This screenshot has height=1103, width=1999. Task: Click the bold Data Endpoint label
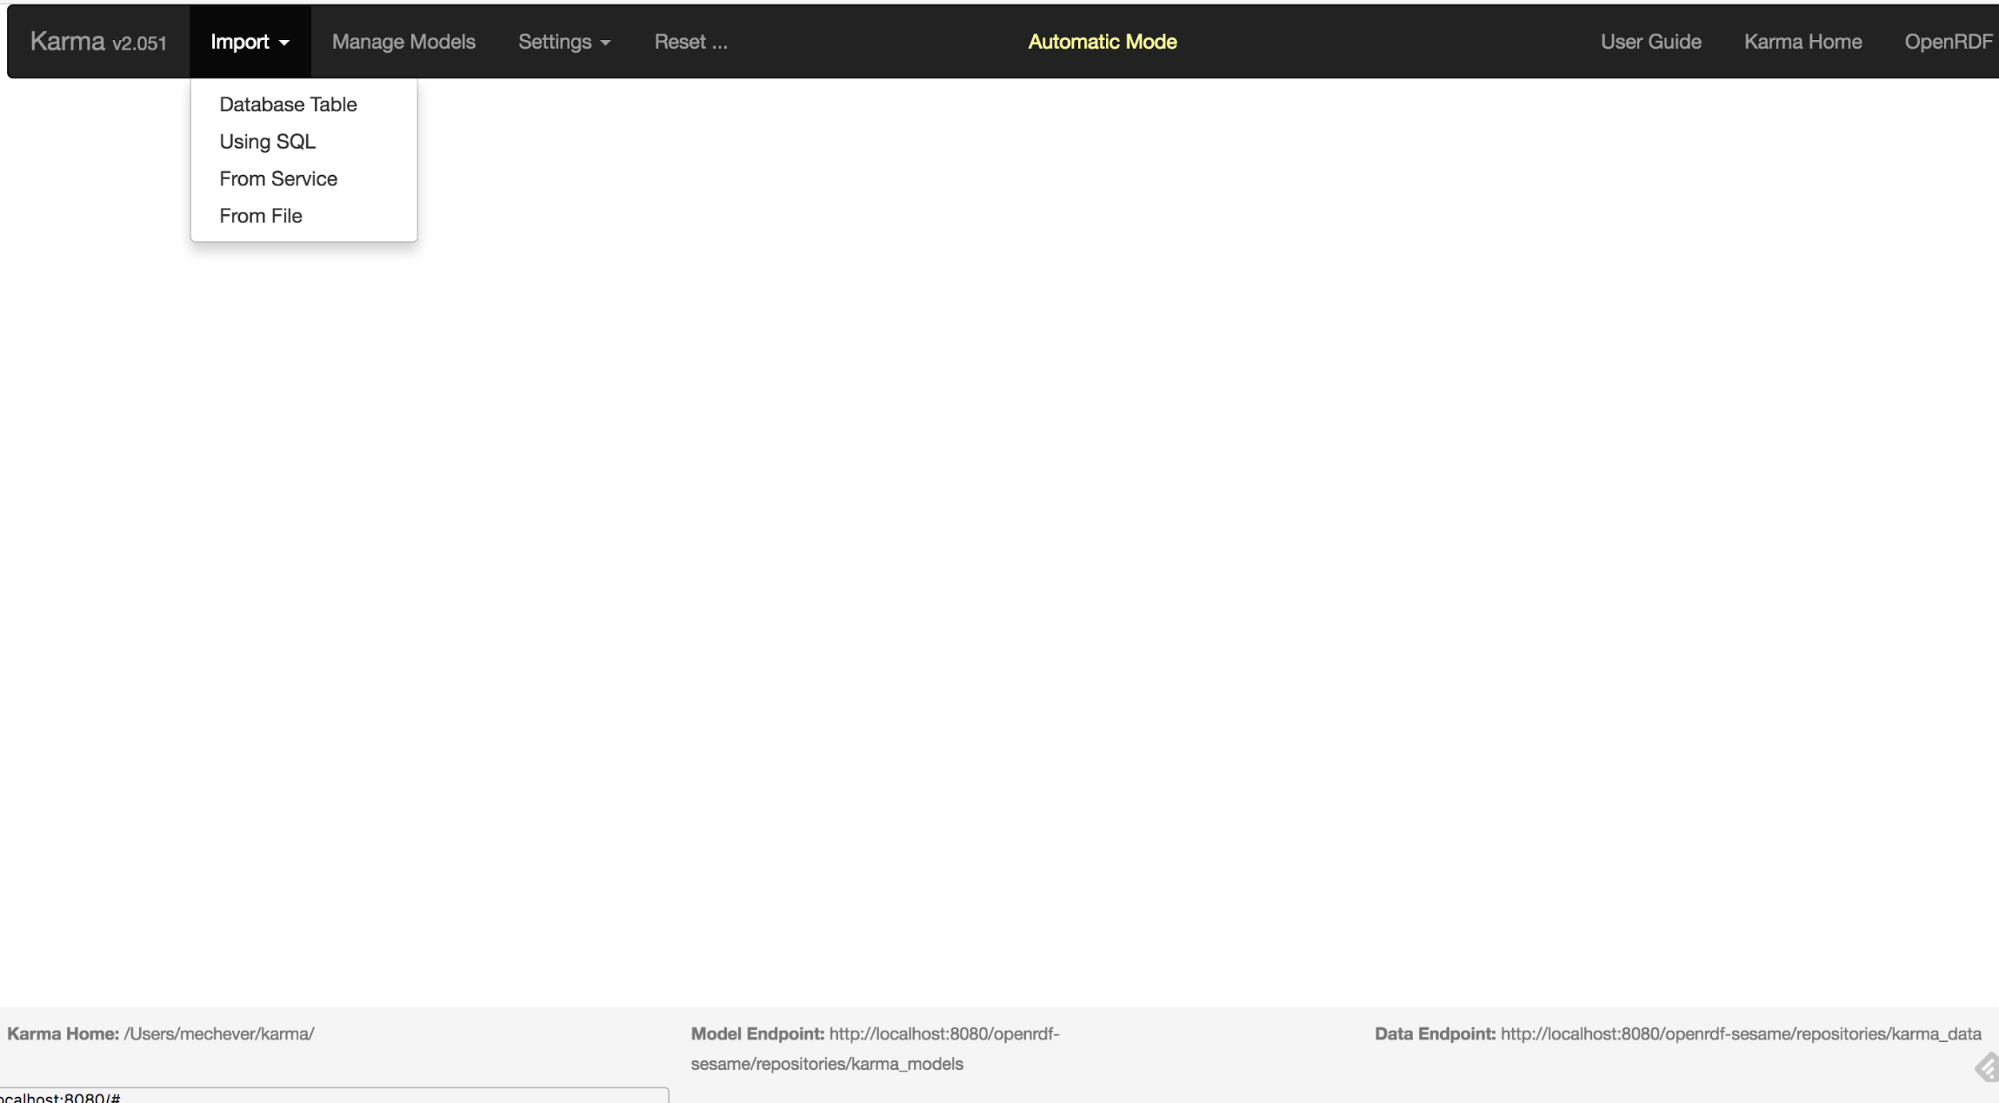(1435, 1034)
